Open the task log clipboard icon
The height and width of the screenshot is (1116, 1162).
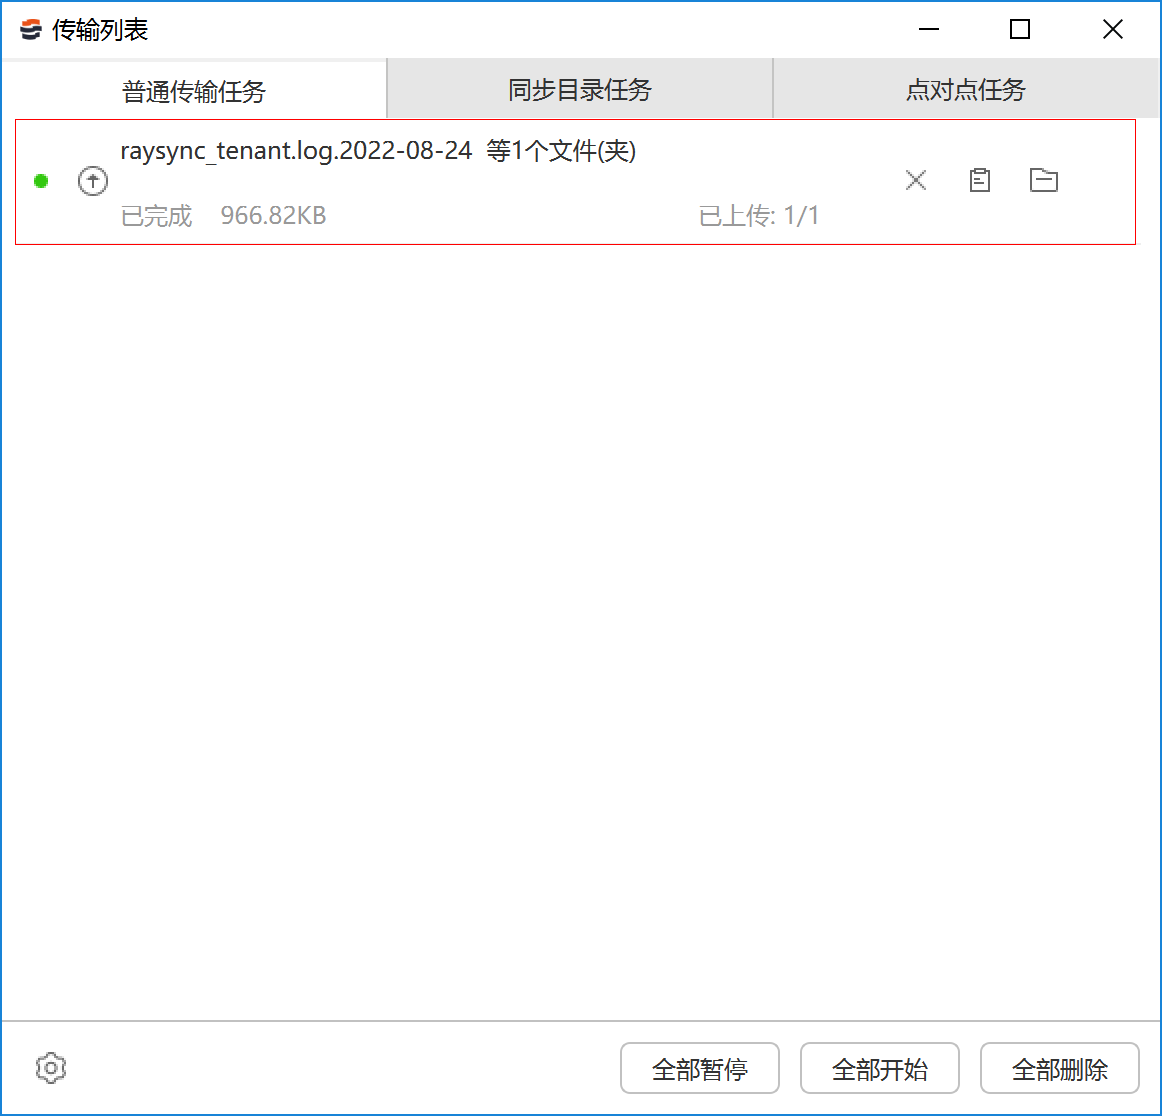click(980, 180)
